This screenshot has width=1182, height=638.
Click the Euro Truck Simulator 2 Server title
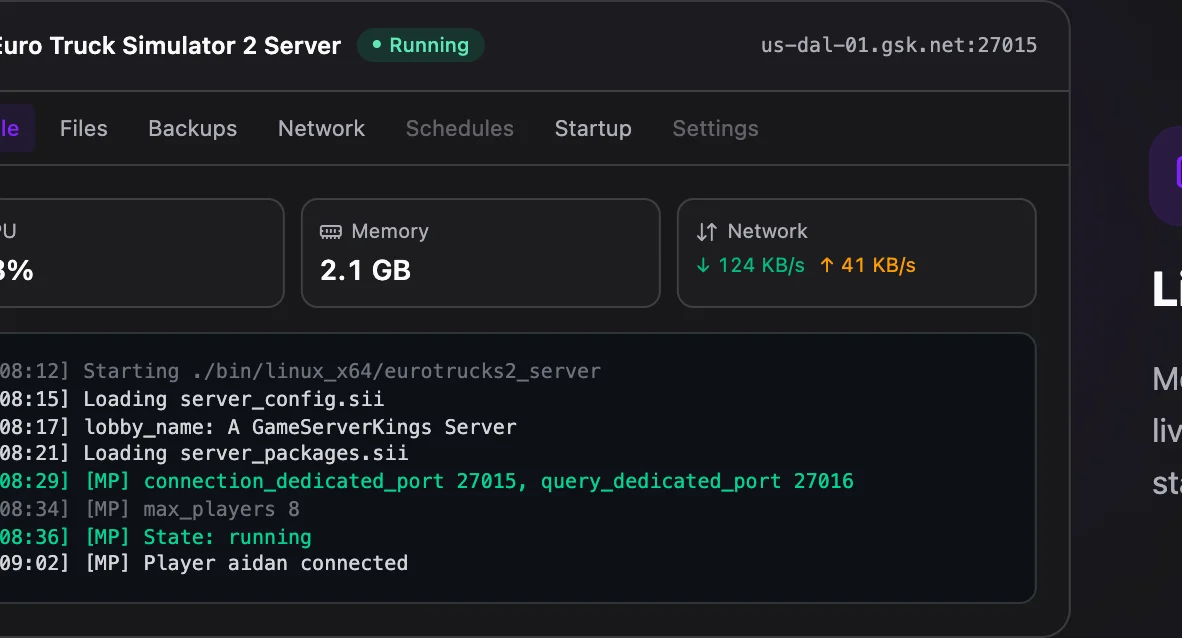170,46
